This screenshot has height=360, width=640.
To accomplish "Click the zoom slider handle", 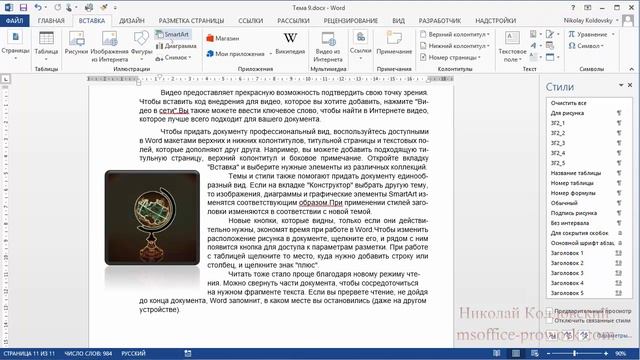I will pos(575,353).
